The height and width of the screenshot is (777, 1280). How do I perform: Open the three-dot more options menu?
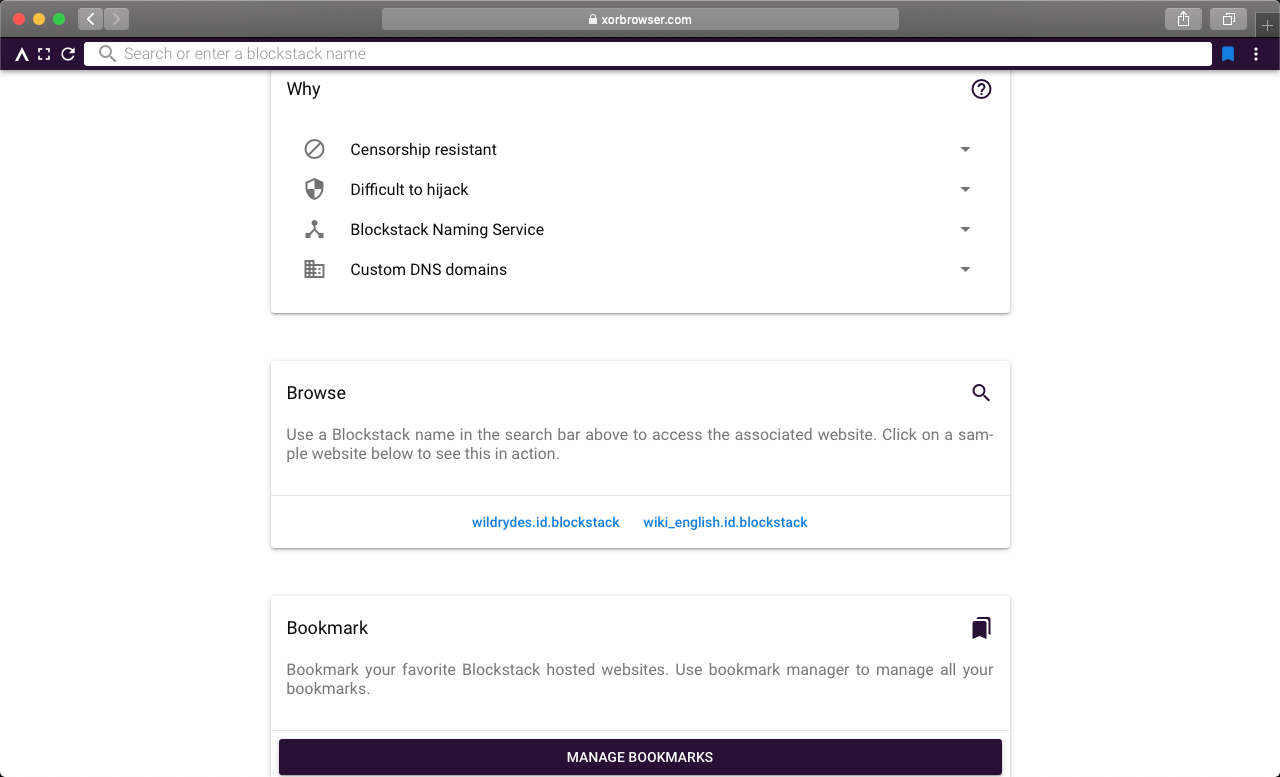click(x=1256, y=54)
